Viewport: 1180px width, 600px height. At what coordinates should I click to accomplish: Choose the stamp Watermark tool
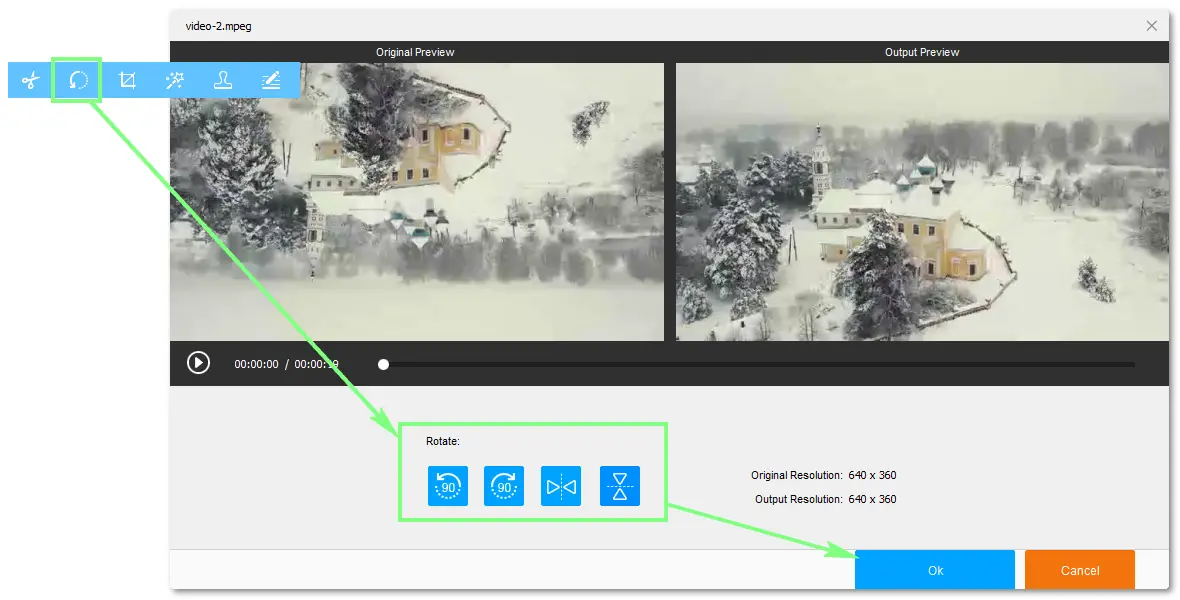tap(223, 81)
